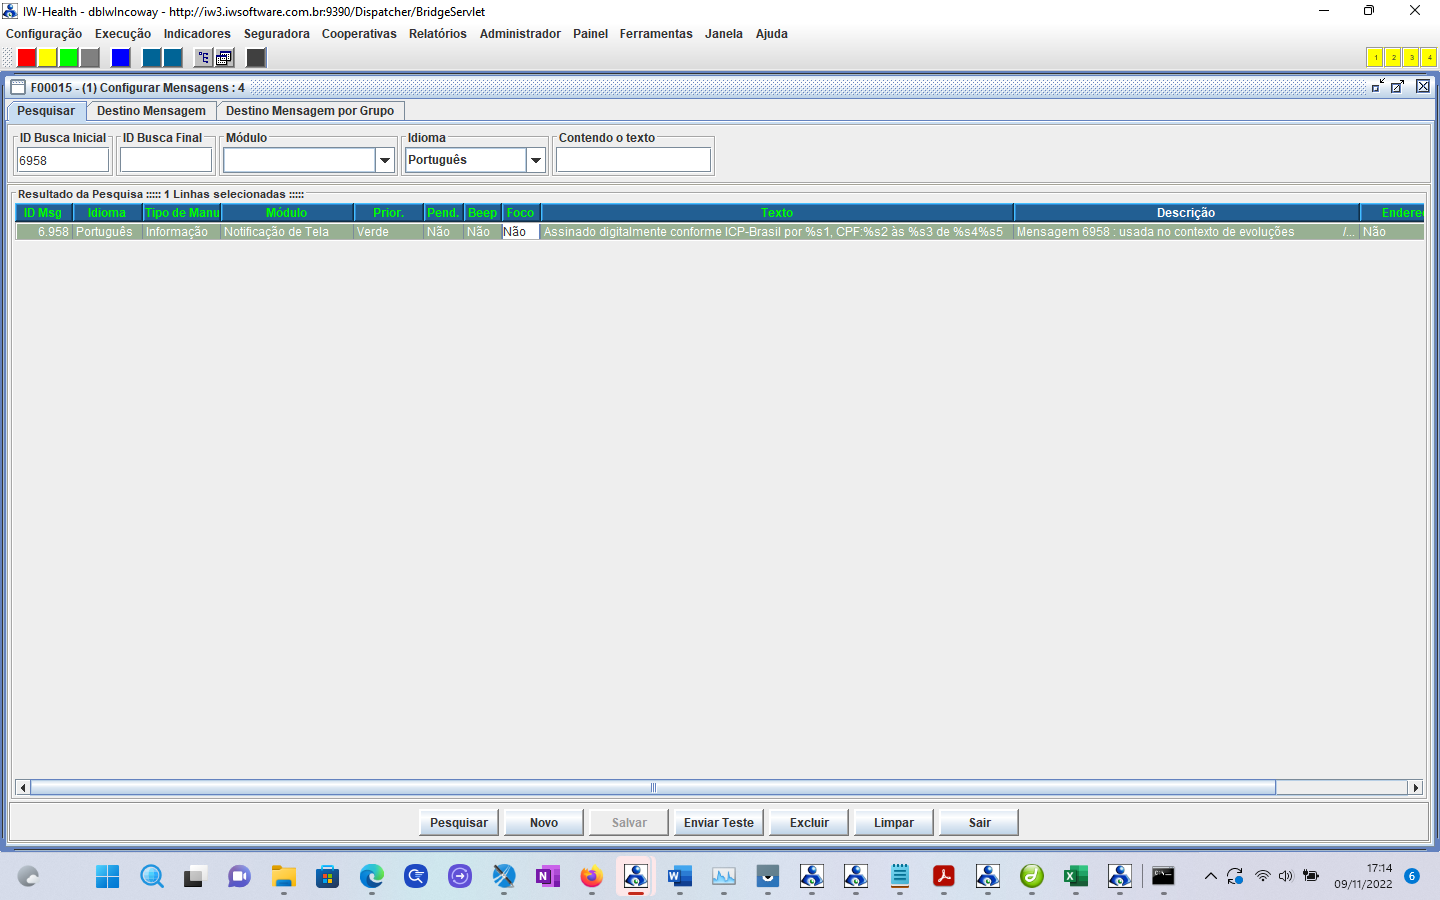Iconify the Configurar Mensagens internal window
Screen dimensions: 1440x900
pyautogui.click(x=1378, y=87)
